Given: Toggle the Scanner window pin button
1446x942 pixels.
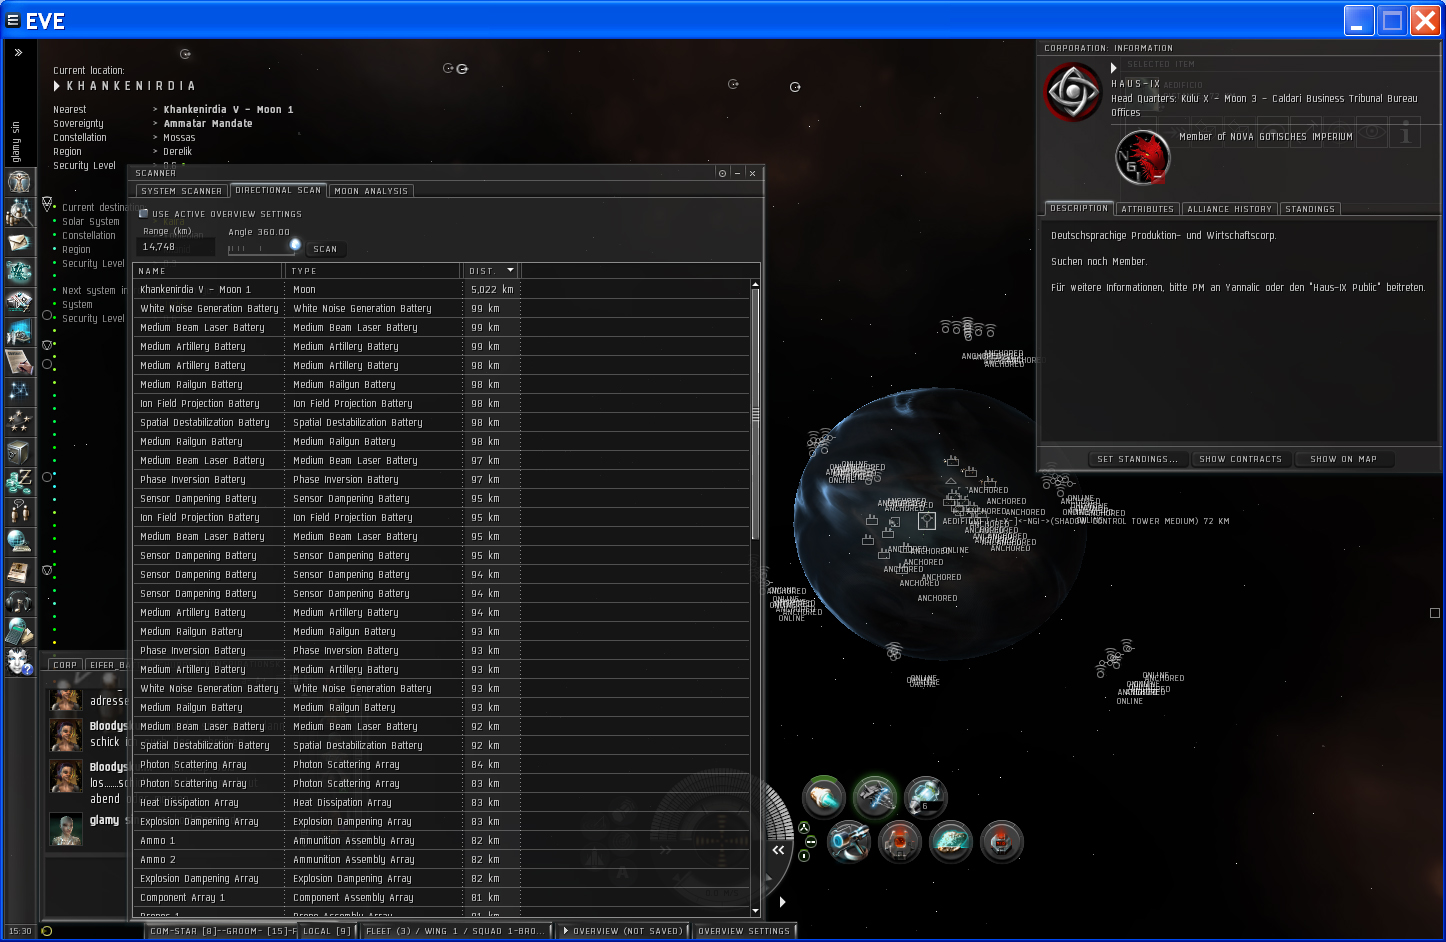Looking at the screenshot, I should (x=722, y=173).
